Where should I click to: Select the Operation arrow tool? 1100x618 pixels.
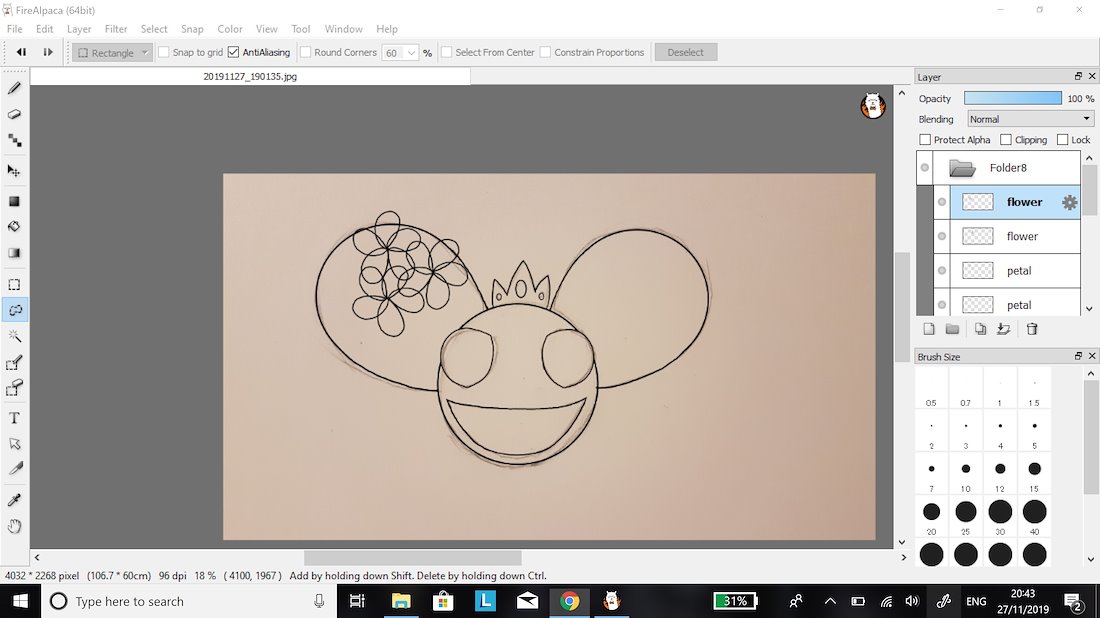click(x=14, y=444)
